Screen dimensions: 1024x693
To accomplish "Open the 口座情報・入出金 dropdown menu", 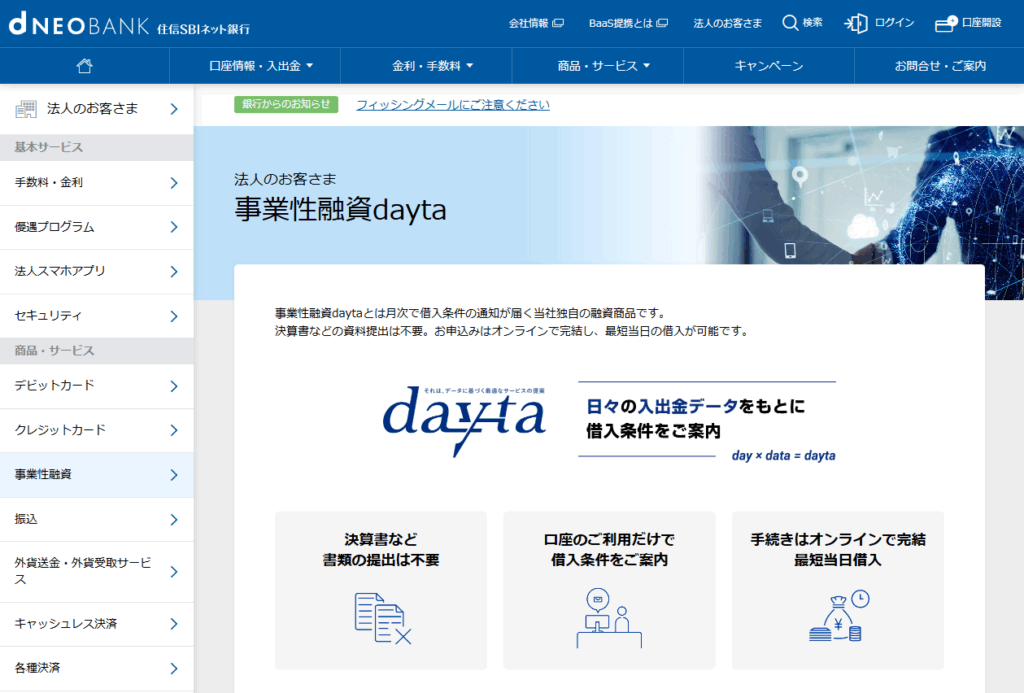I will point(261,66).
